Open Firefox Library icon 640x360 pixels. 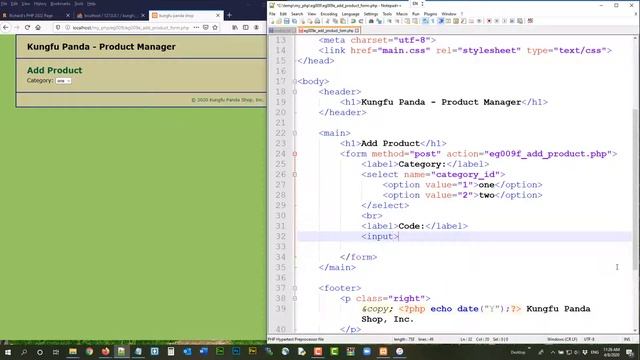[235, 27]
